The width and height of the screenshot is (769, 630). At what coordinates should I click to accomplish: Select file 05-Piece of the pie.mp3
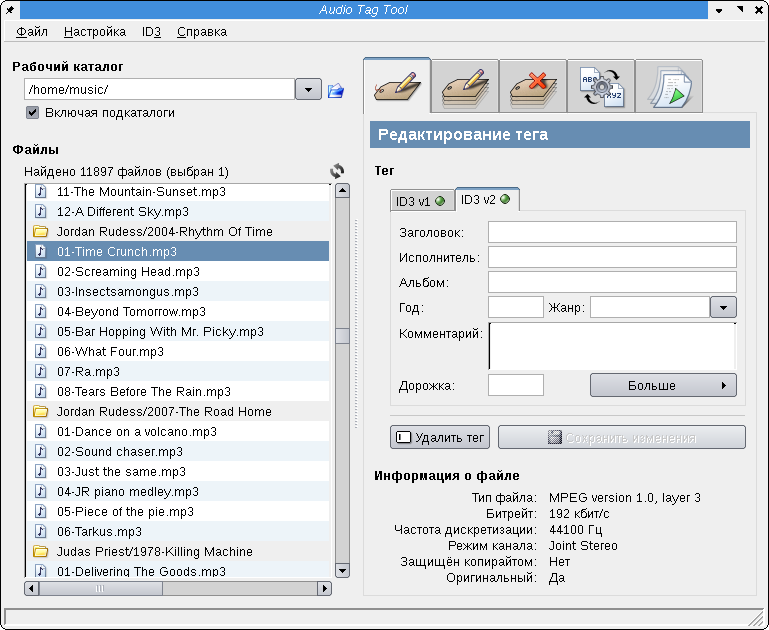coord(178,511)
